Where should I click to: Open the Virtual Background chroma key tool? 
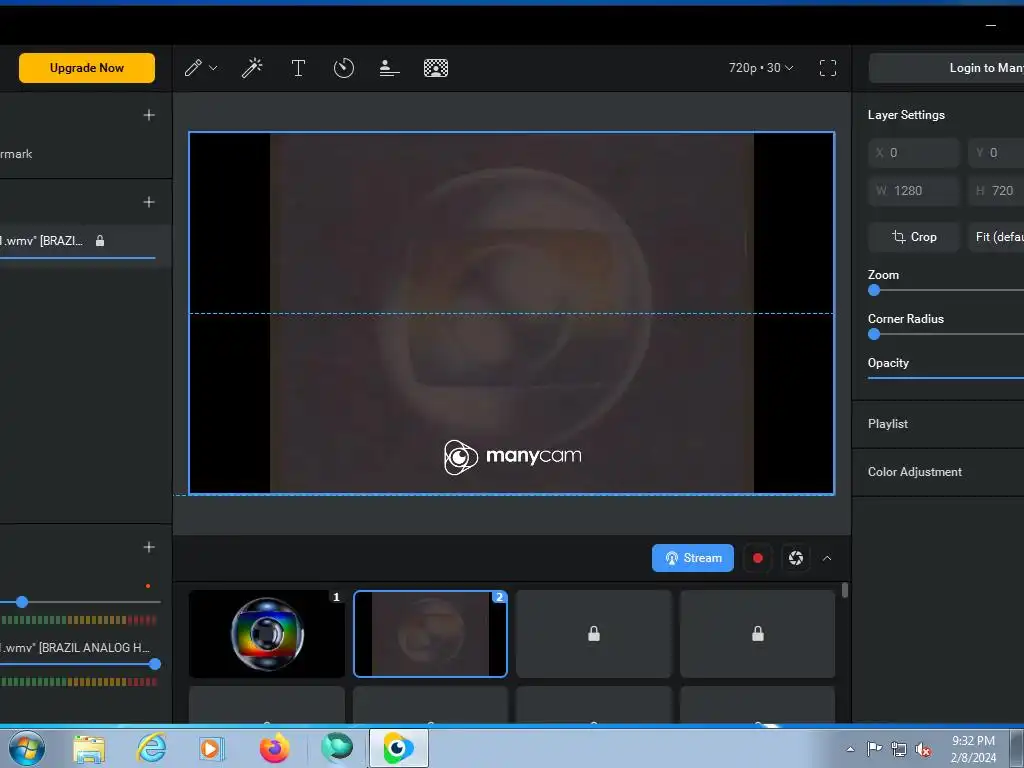tap(436, 68)
